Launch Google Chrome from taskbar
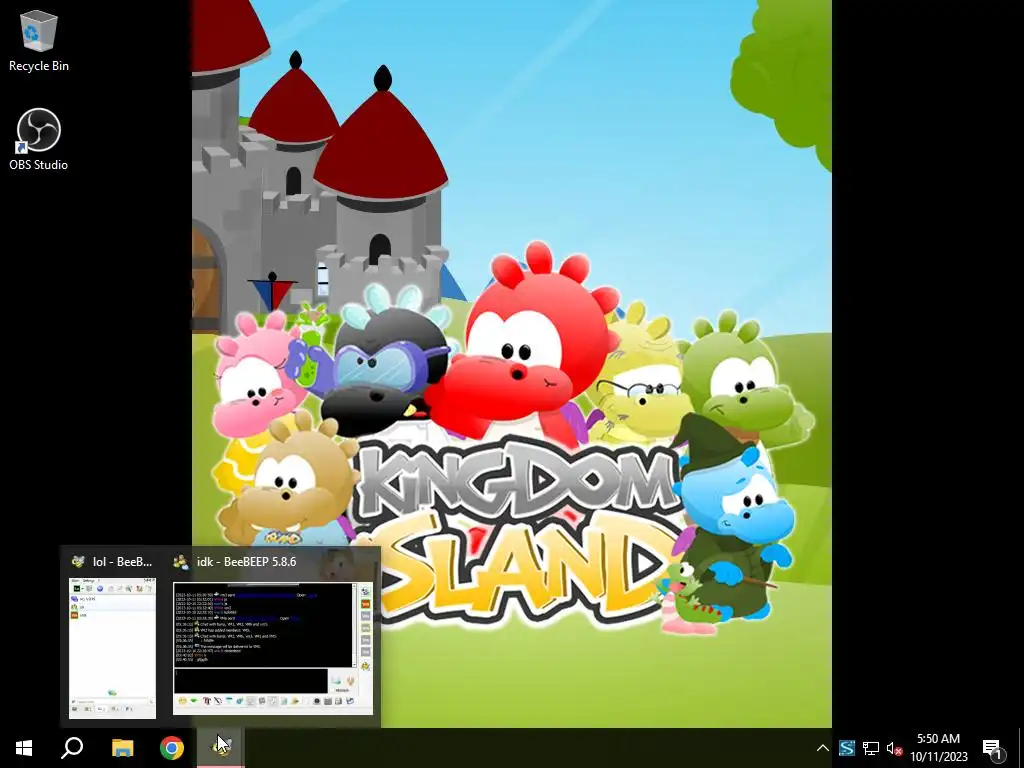 coord(172,748)
